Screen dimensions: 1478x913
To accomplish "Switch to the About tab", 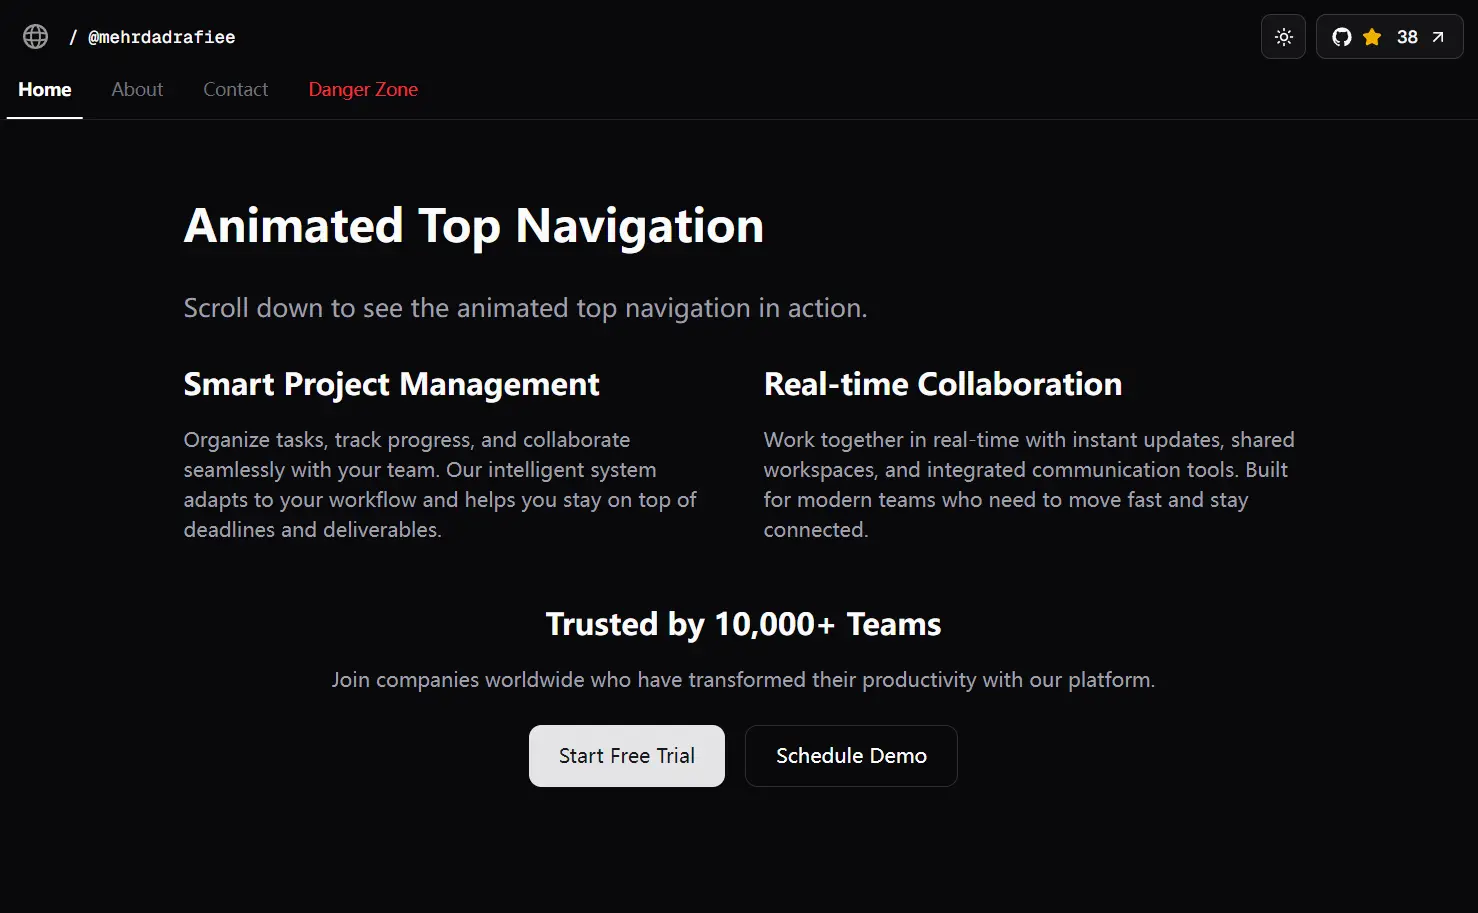I will point(137,90).
